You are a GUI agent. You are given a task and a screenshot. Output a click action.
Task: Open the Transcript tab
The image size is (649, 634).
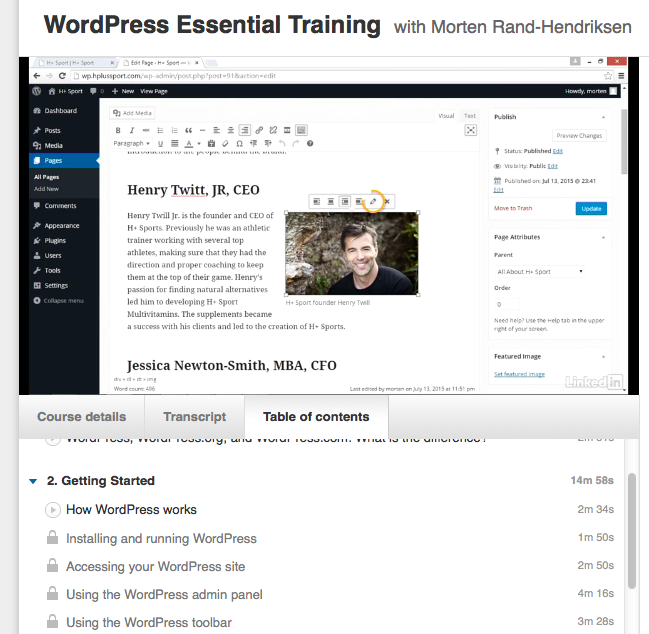(195, 417)
